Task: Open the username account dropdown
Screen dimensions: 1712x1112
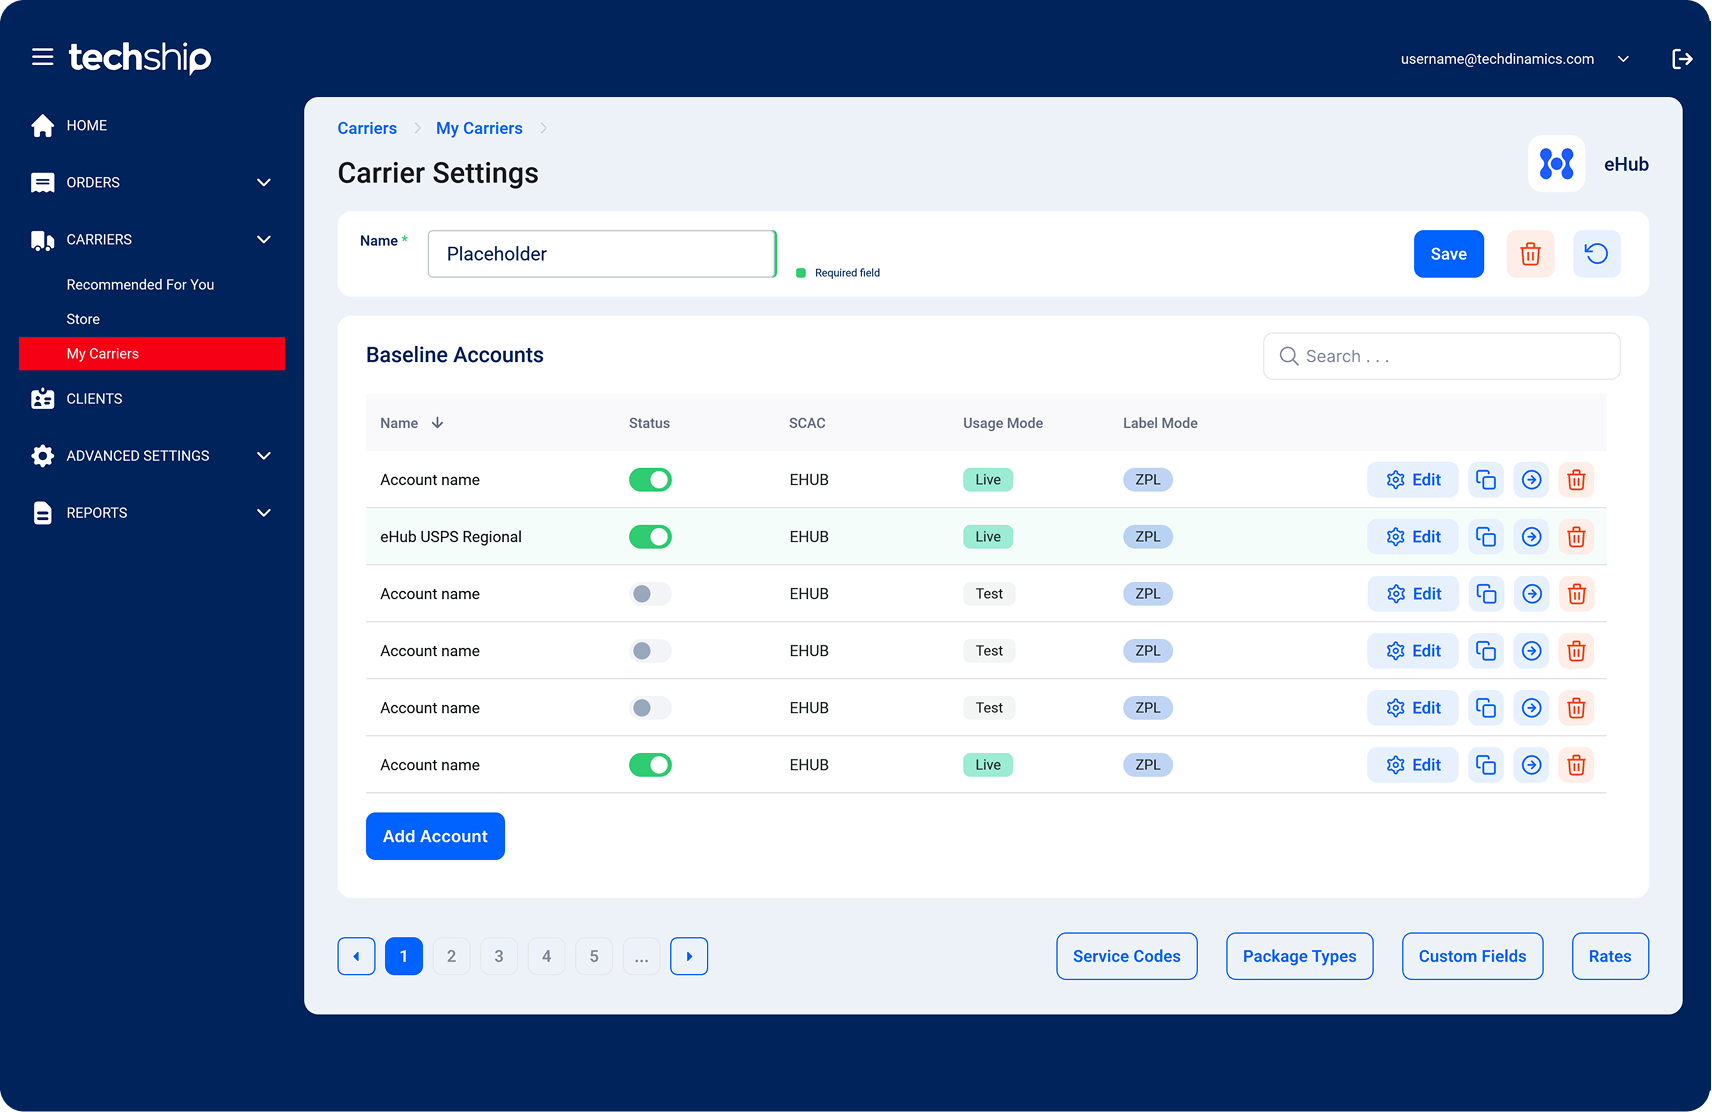Action: coord(1623,59)
